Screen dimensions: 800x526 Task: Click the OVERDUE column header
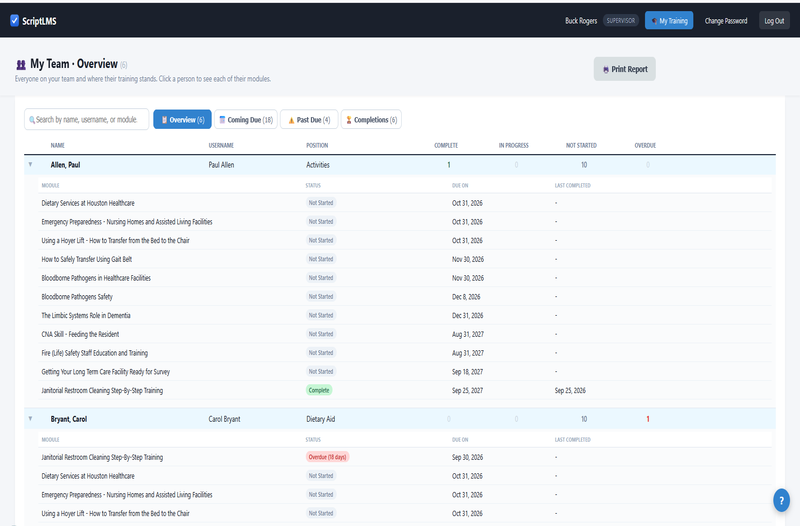(x=645, y=145)
